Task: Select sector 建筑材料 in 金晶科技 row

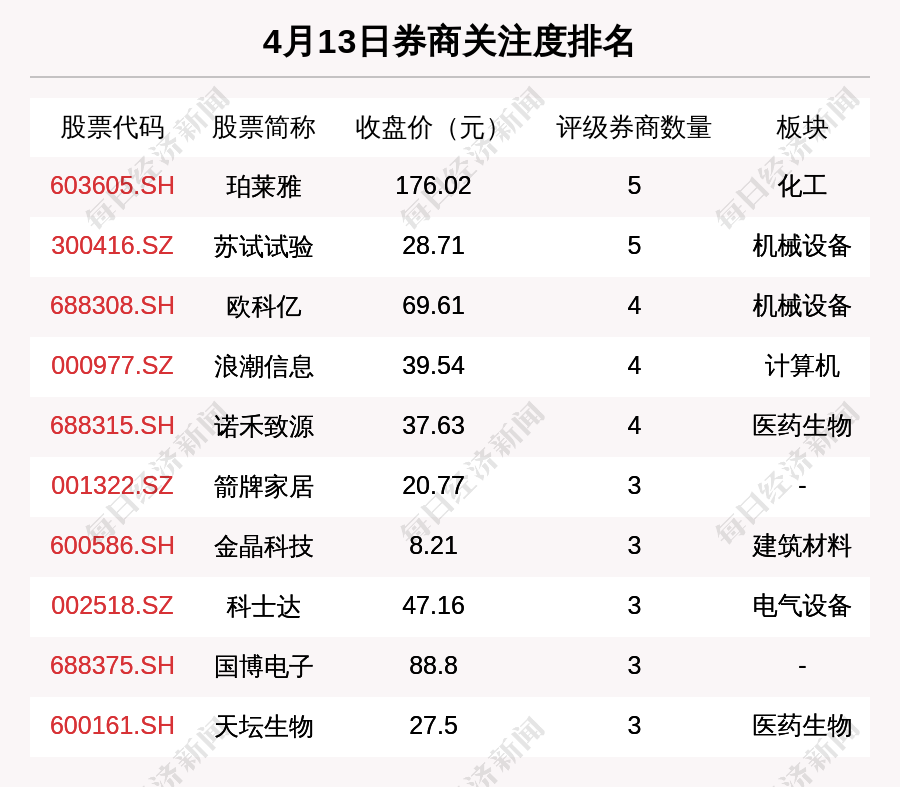Action: coord(802,545)
